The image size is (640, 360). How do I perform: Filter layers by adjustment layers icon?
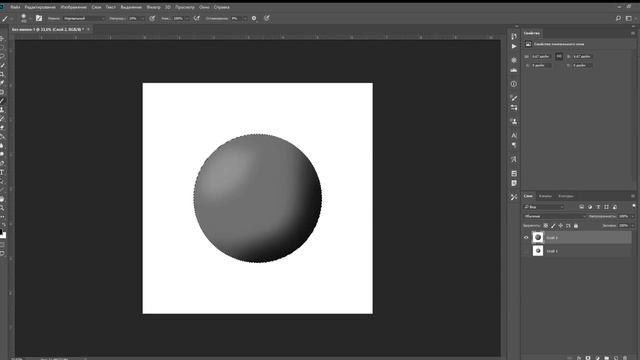(x=590, y=207)
